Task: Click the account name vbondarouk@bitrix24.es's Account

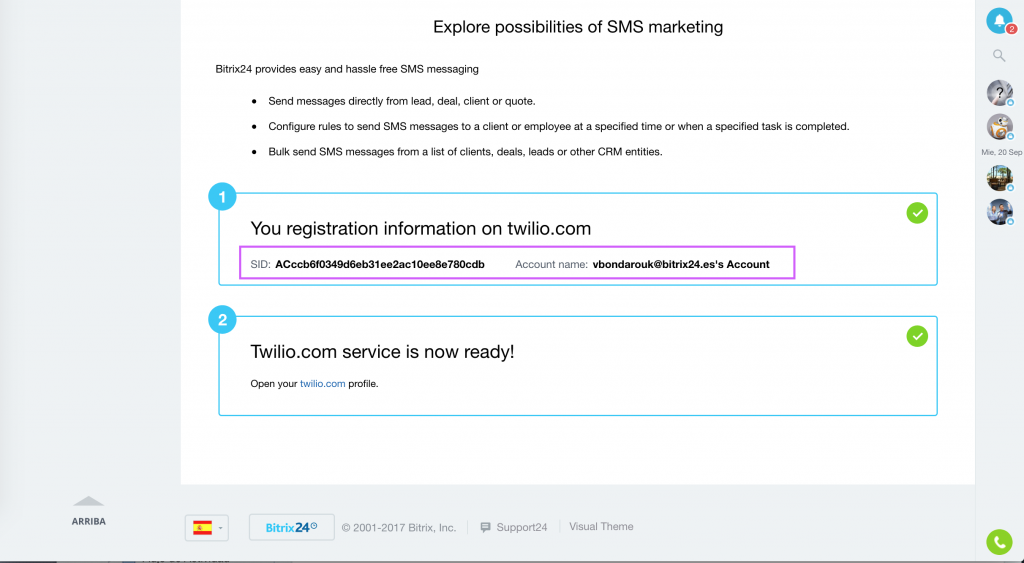Action: click(680, 265)
